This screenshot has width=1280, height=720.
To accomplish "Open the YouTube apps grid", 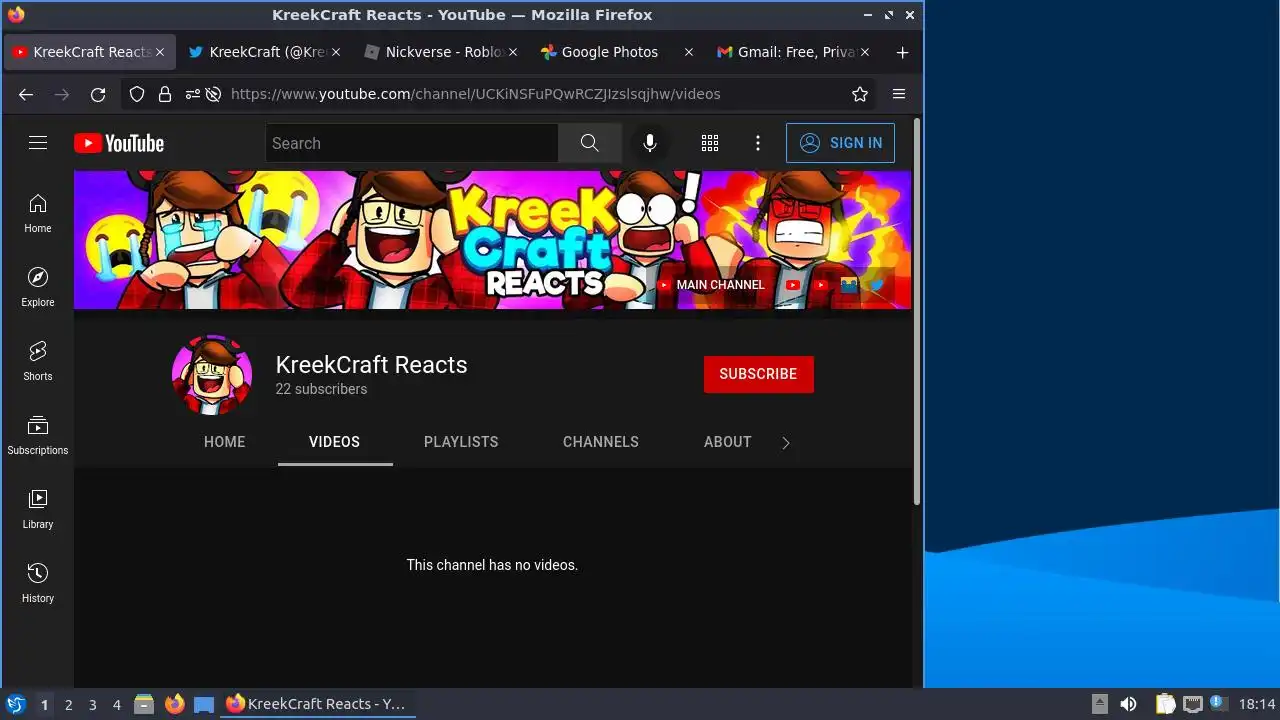I will coord(710,143).
